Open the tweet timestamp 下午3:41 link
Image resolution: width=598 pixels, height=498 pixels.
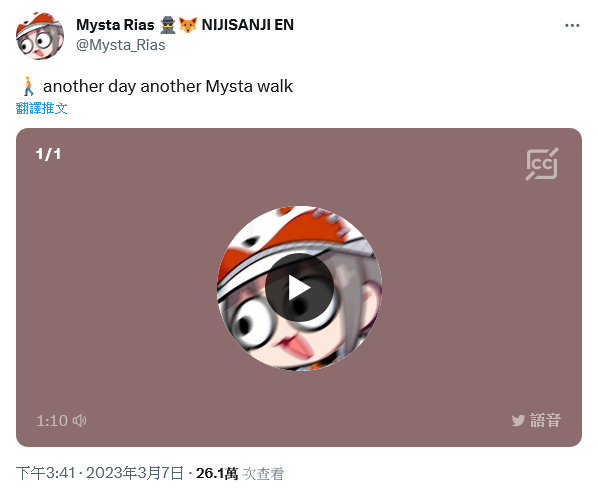tap(45, 473)
